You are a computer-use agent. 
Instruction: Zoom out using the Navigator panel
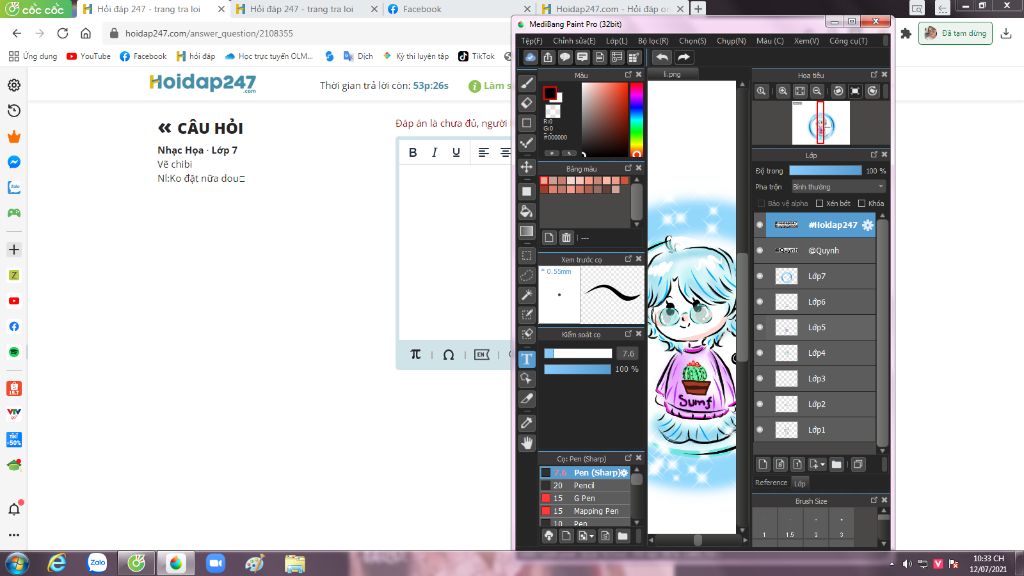coord(817,91)
